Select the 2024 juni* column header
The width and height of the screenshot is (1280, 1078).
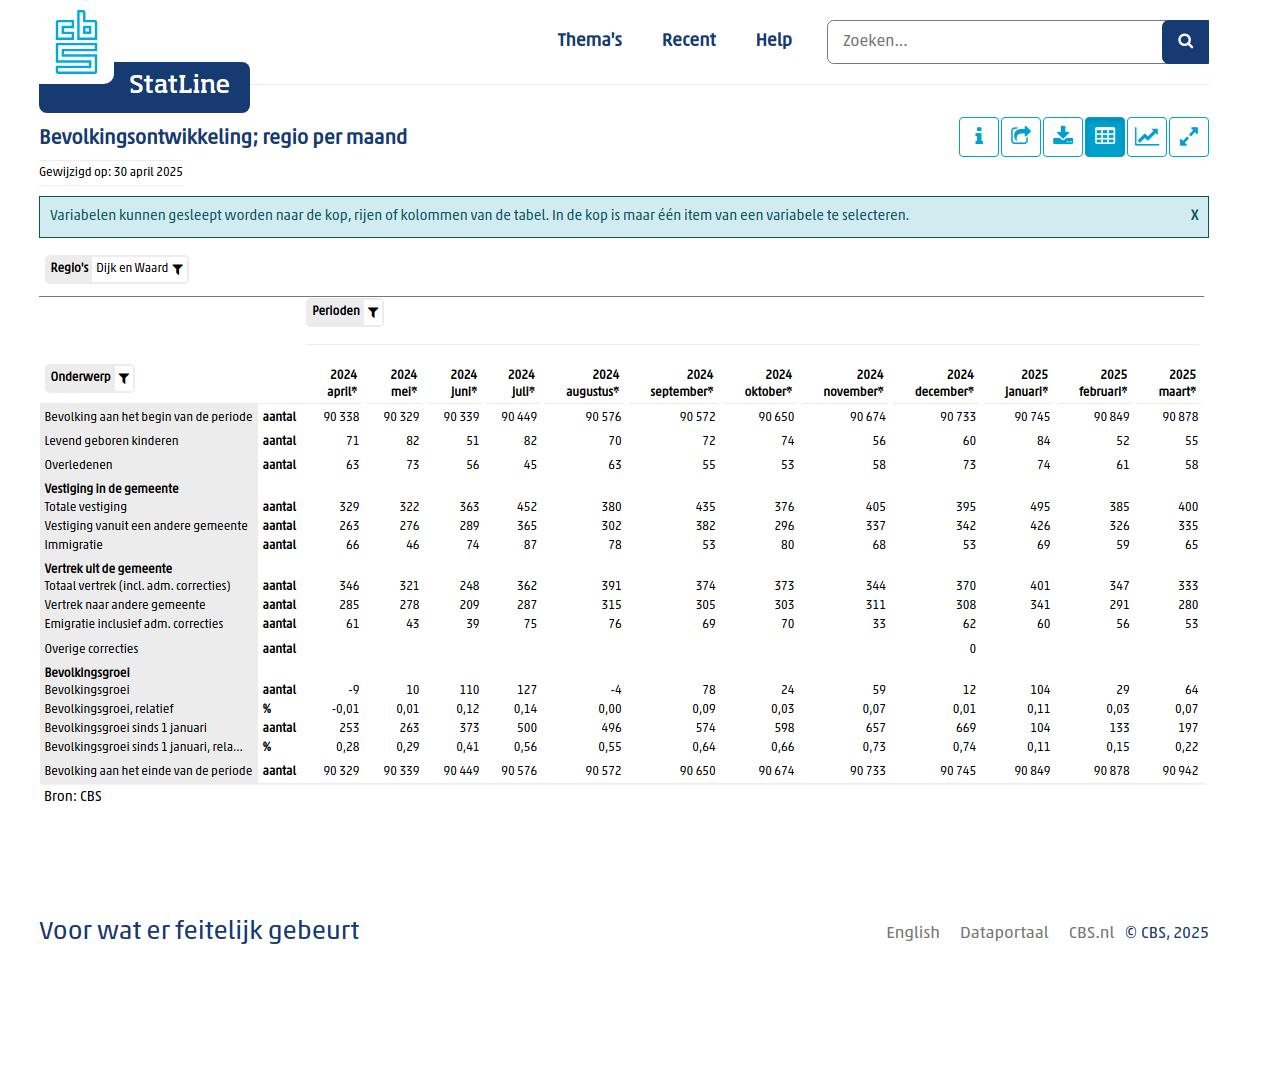point(463,383)
